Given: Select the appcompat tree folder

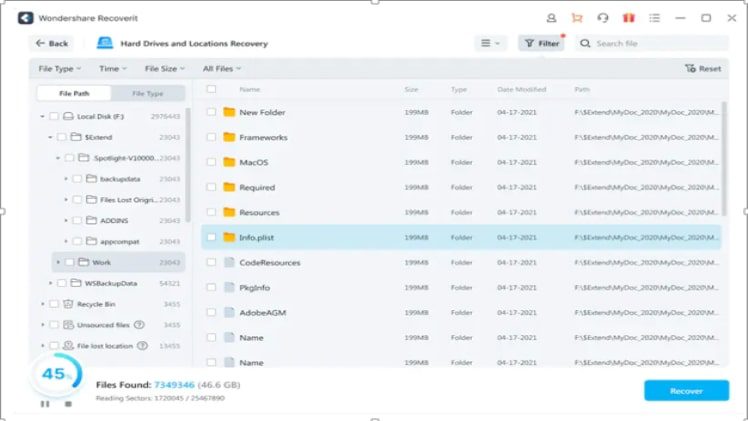Looking at the screenshot, I should click(119, 241).
